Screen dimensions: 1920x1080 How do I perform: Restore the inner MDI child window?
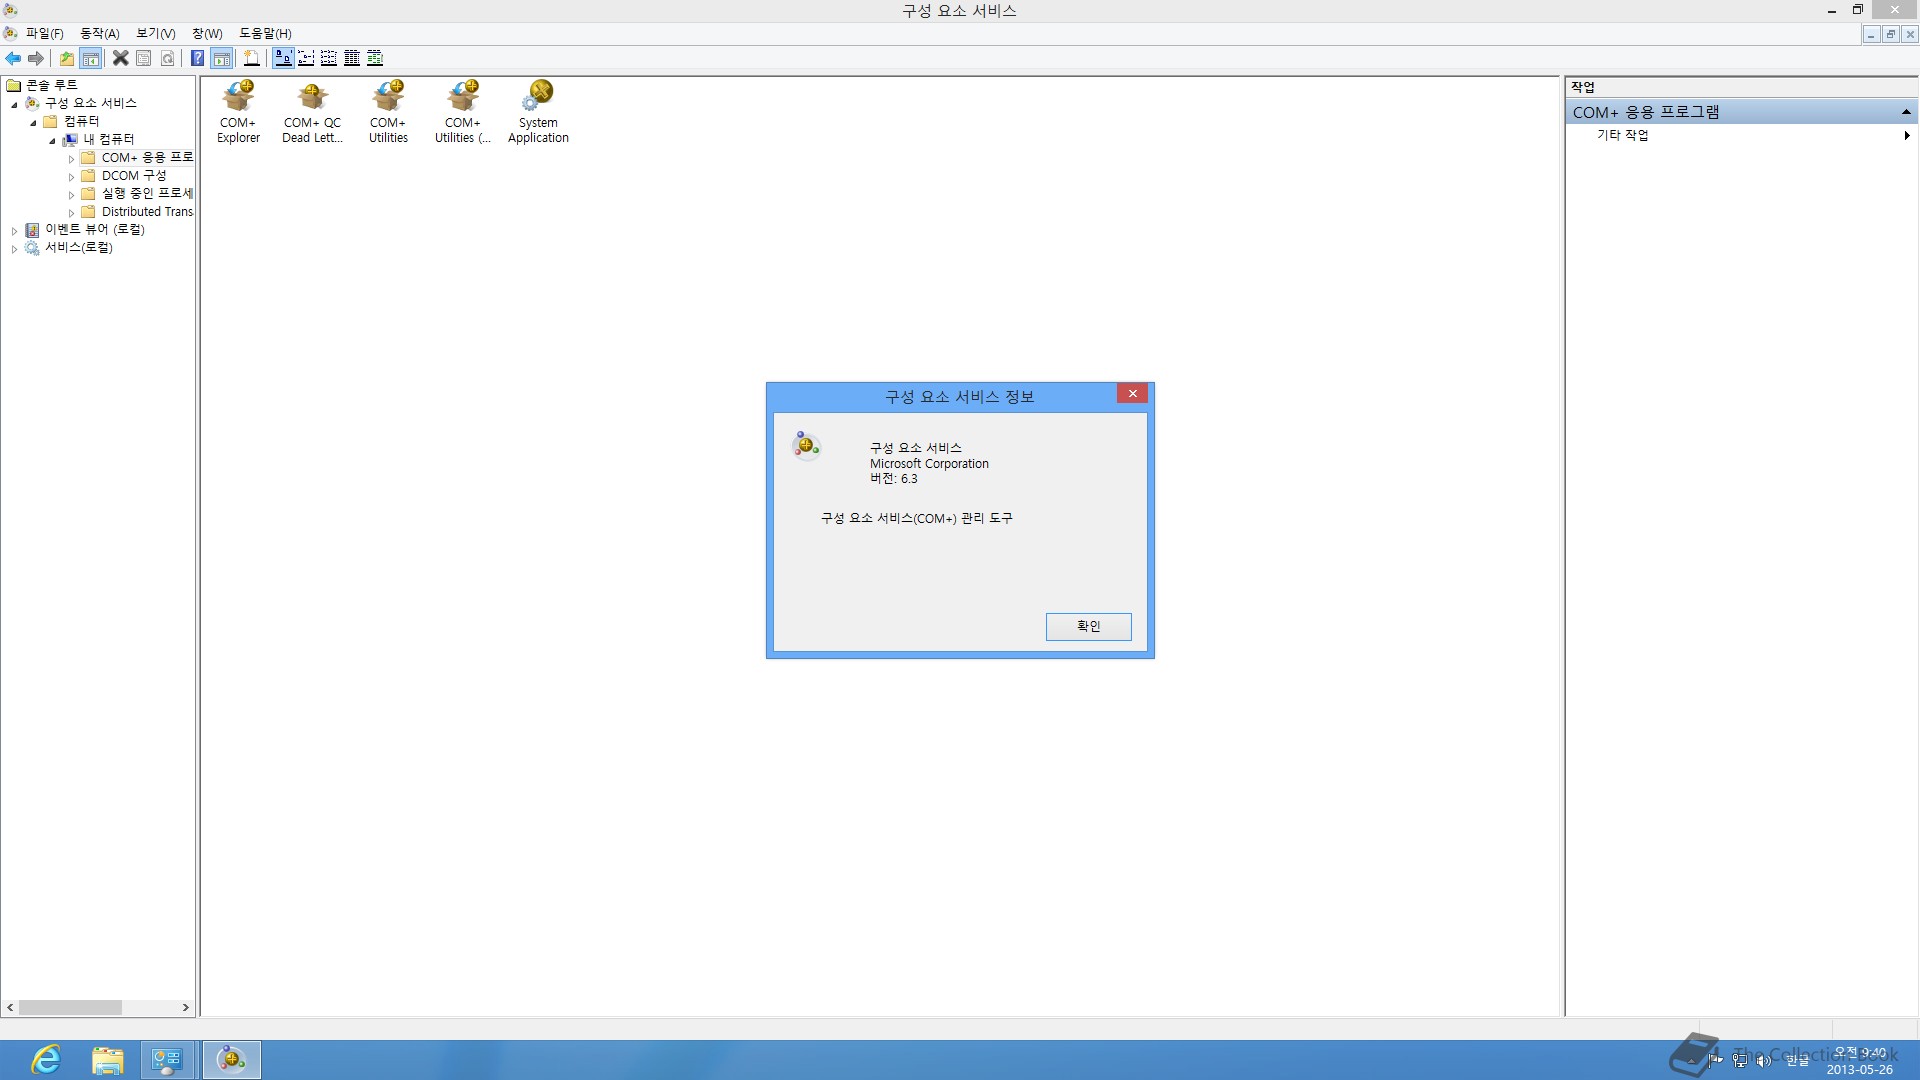(1890, 34)
